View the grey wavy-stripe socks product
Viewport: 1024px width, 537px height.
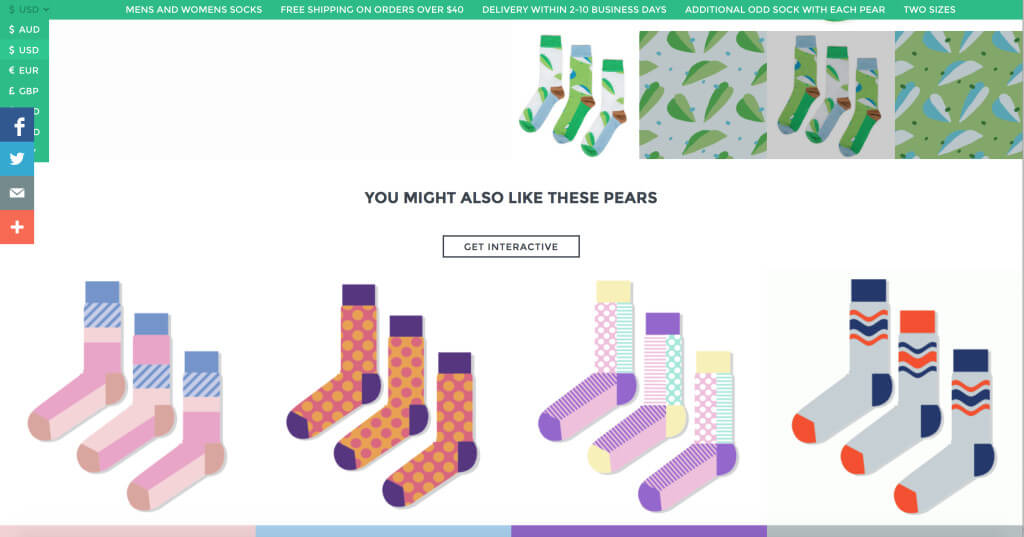click(895, 395)
